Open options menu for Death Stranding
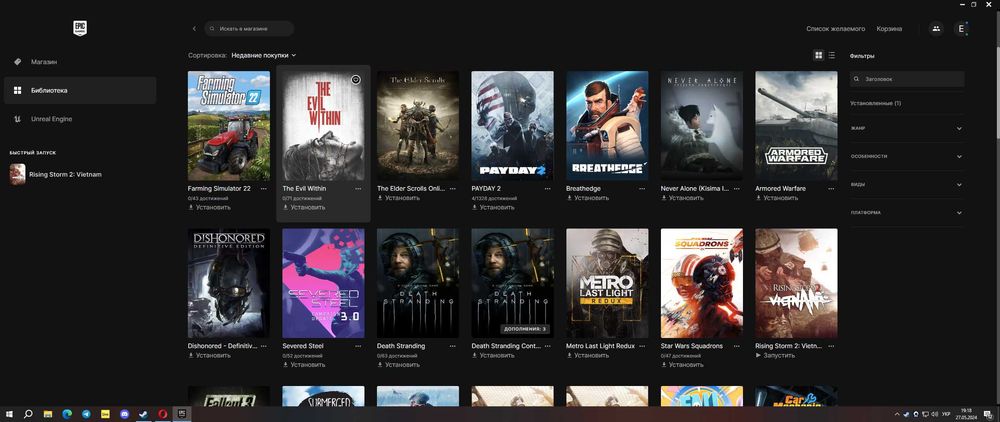 [x=452, y=346]
